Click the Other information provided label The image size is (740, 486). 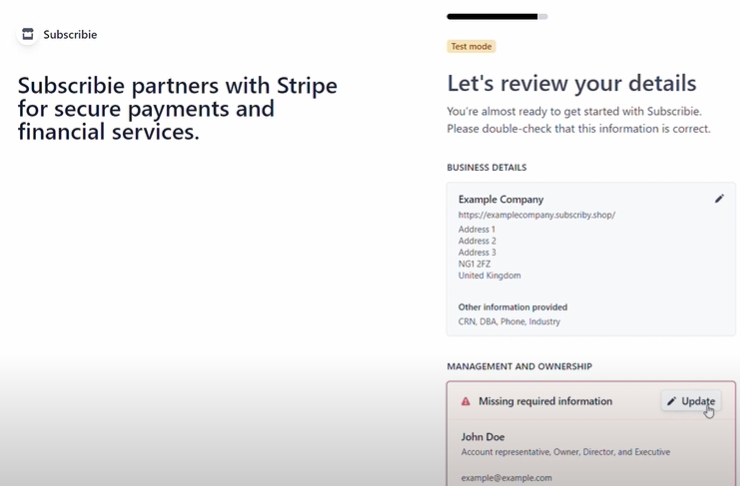pos(513,307)
